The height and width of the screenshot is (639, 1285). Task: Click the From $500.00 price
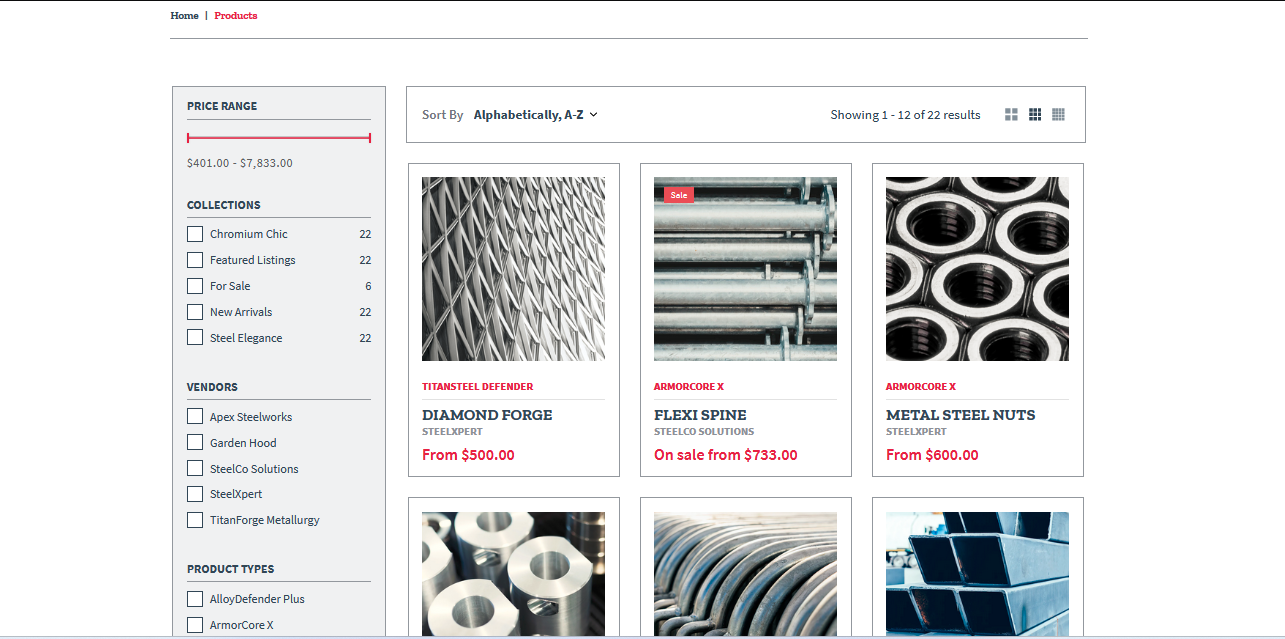(468, 455)
